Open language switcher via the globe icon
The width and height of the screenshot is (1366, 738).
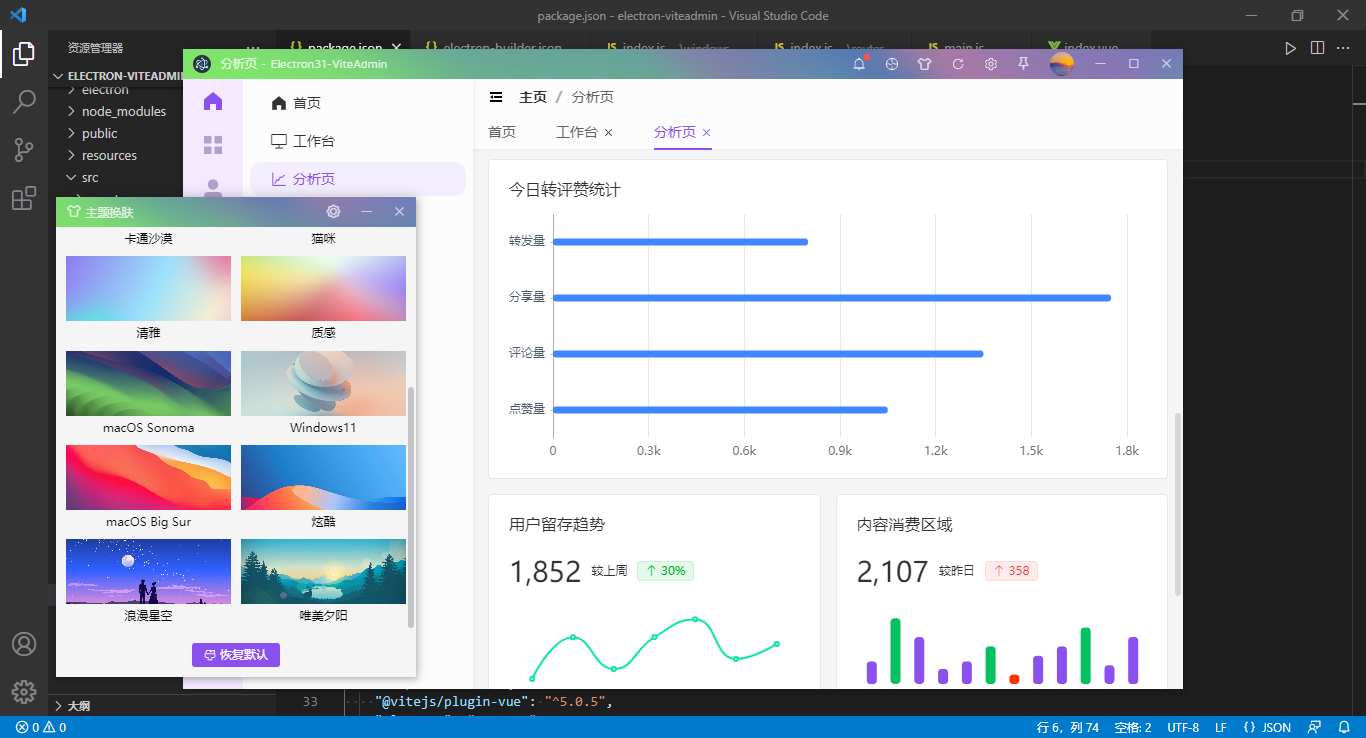tap(891, 63)
